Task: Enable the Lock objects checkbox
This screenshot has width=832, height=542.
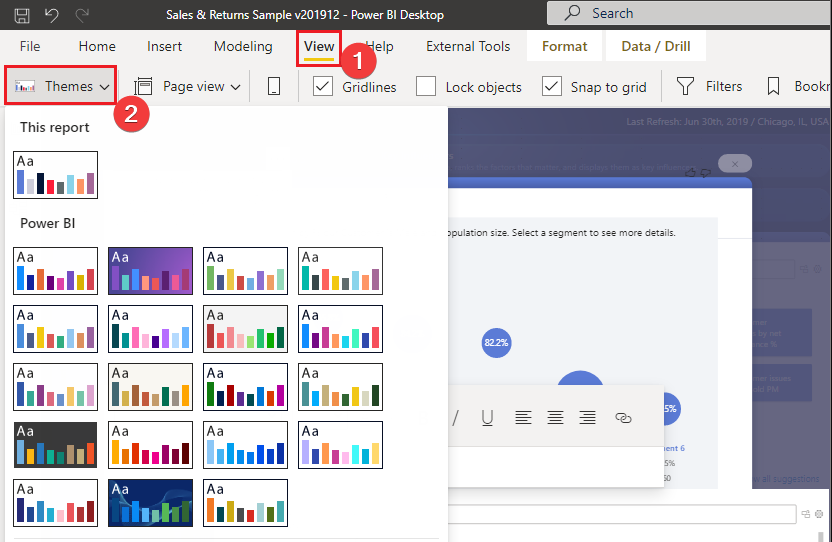Action: [x=426, y=87]
